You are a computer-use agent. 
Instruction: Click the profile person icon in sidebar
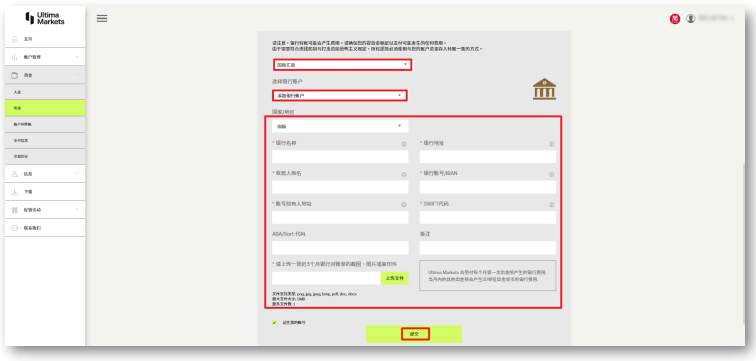(14, 174)
